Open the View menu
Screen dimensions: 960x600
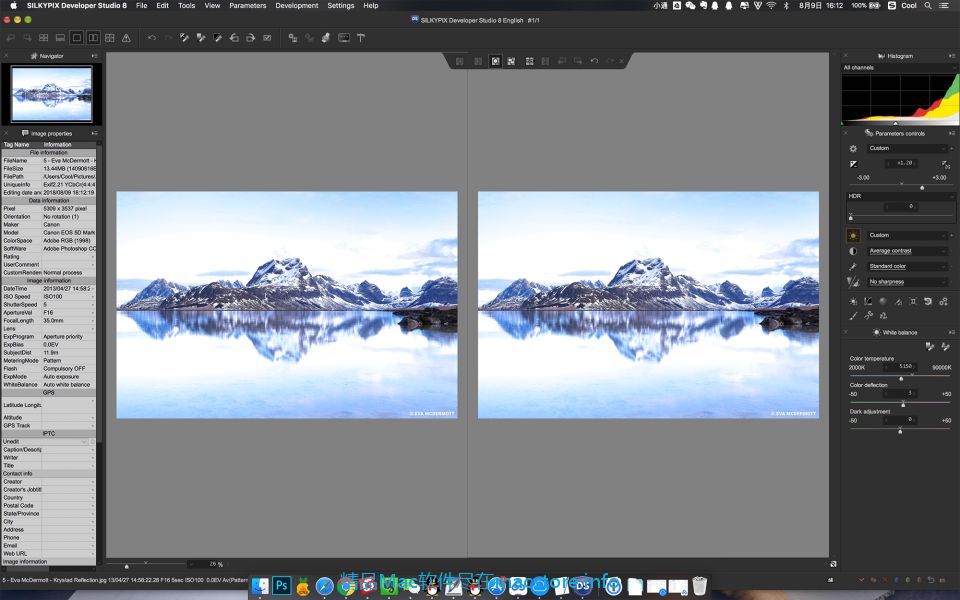(212, 6)
